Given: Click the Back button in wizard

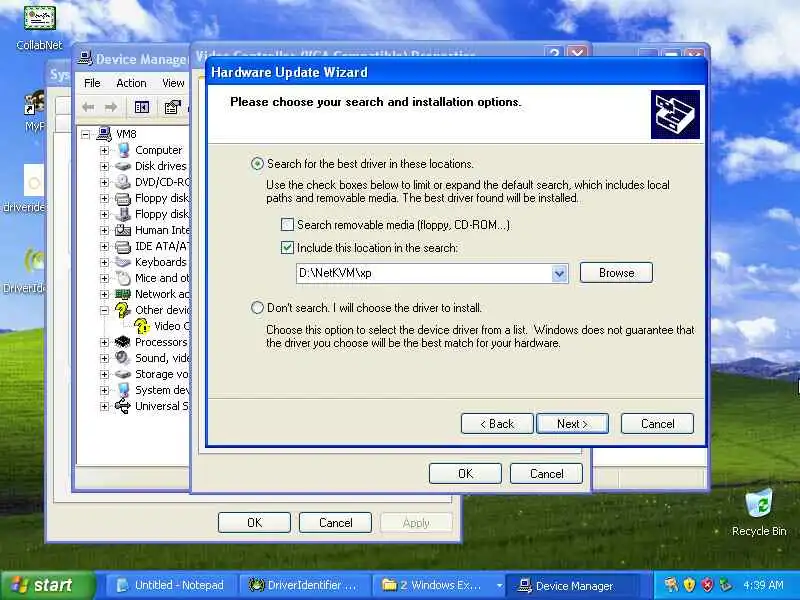Looking at the screenshot, I should (497, 423).
